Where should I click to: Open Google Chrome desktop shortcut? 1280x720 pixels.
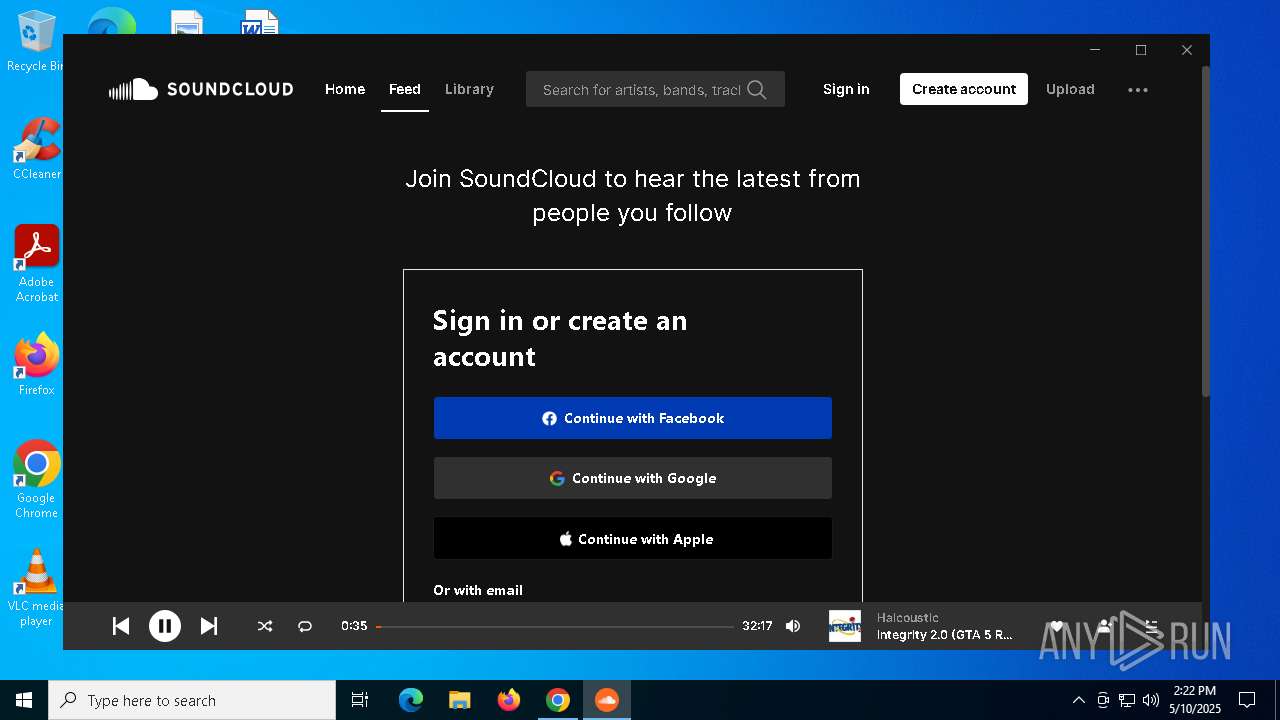(x=37, y=479)
